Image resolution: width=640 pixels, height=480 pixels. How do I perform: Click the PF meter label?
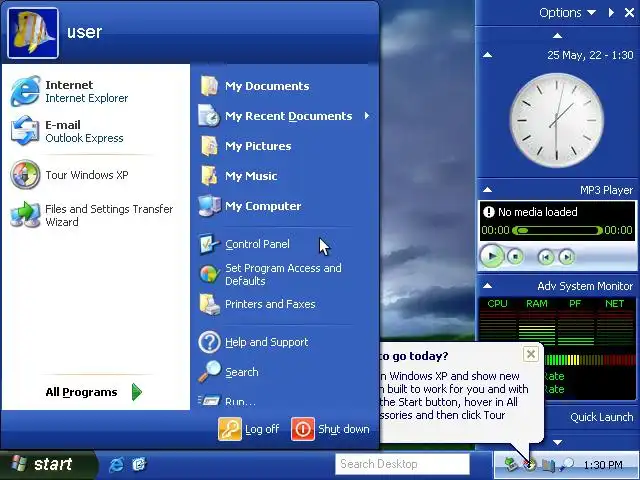click(575, 304)
